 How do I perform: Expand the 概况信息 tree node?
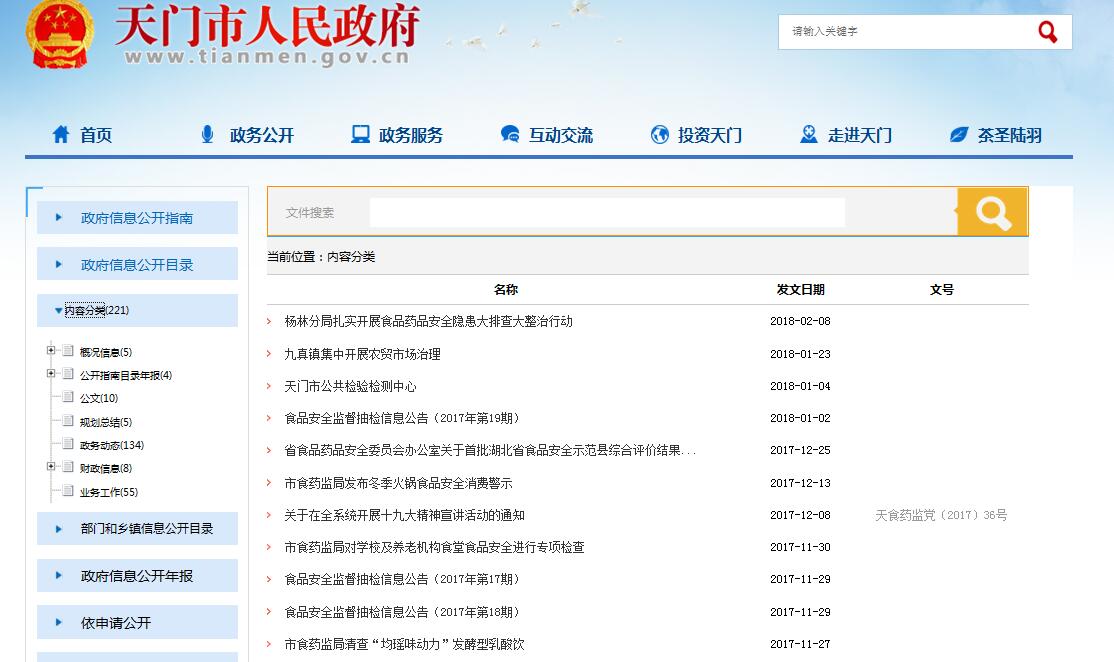[51, 351]
